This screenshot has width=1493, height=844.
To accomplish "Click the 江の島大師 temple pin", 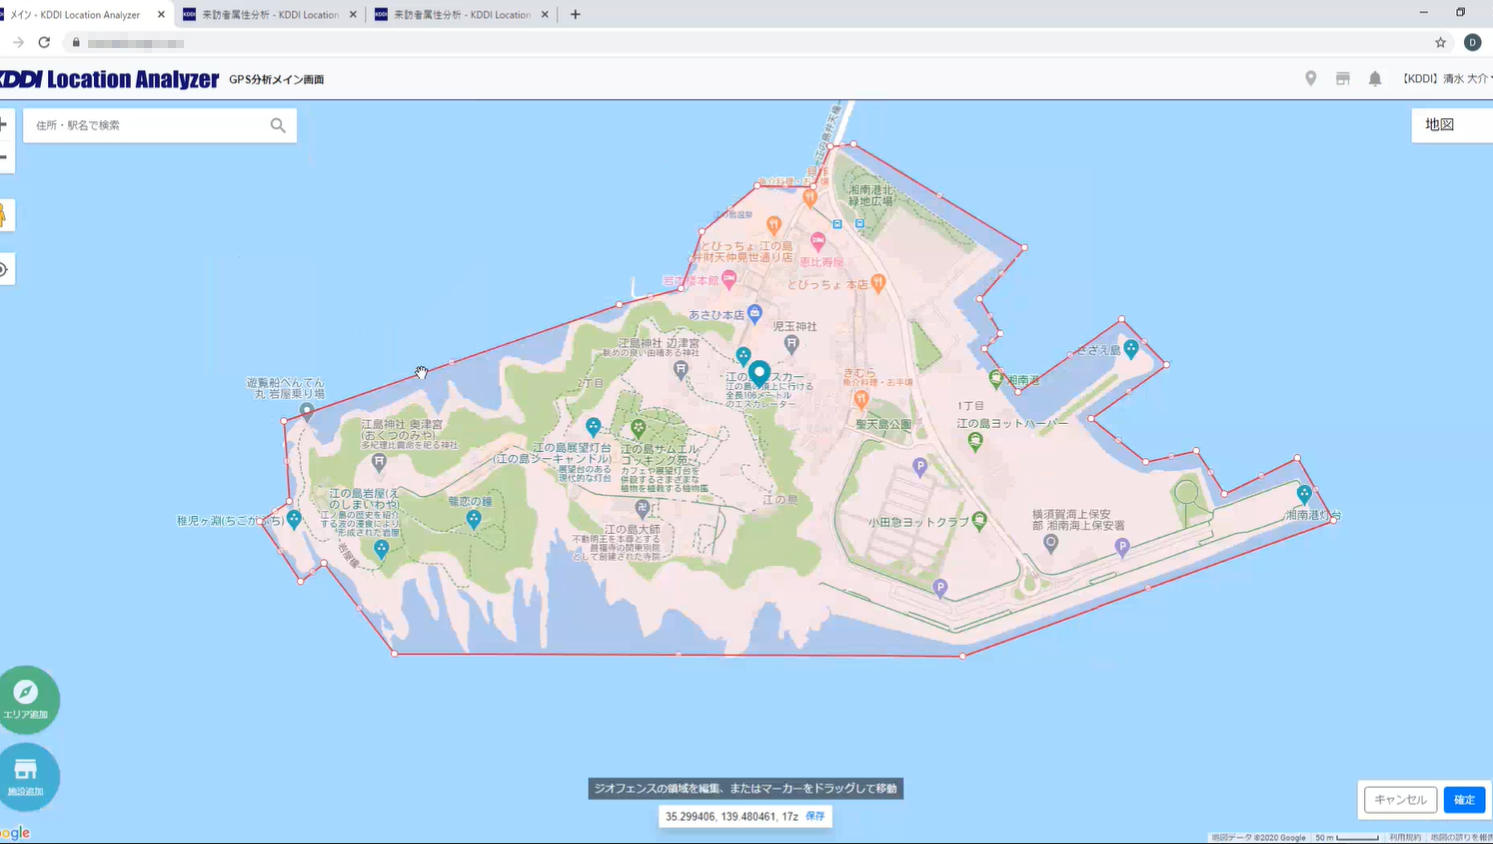I will pos(643,510).
